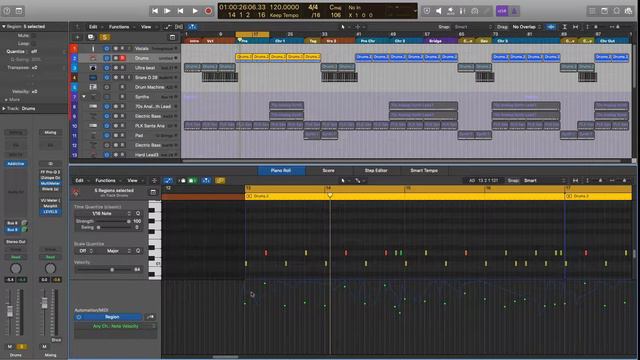The width and height of the screenshot is (640, 360).
Task: Go to beginning with the leftmost transport button
Action: [155, 11]
